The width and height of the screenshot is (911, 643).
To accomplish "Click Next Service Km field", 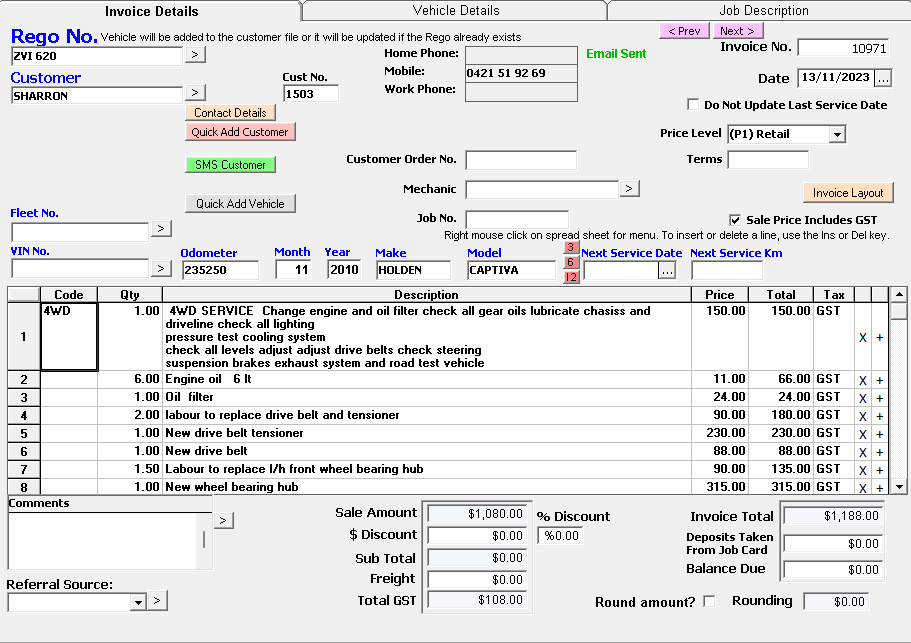I will 727,270.
